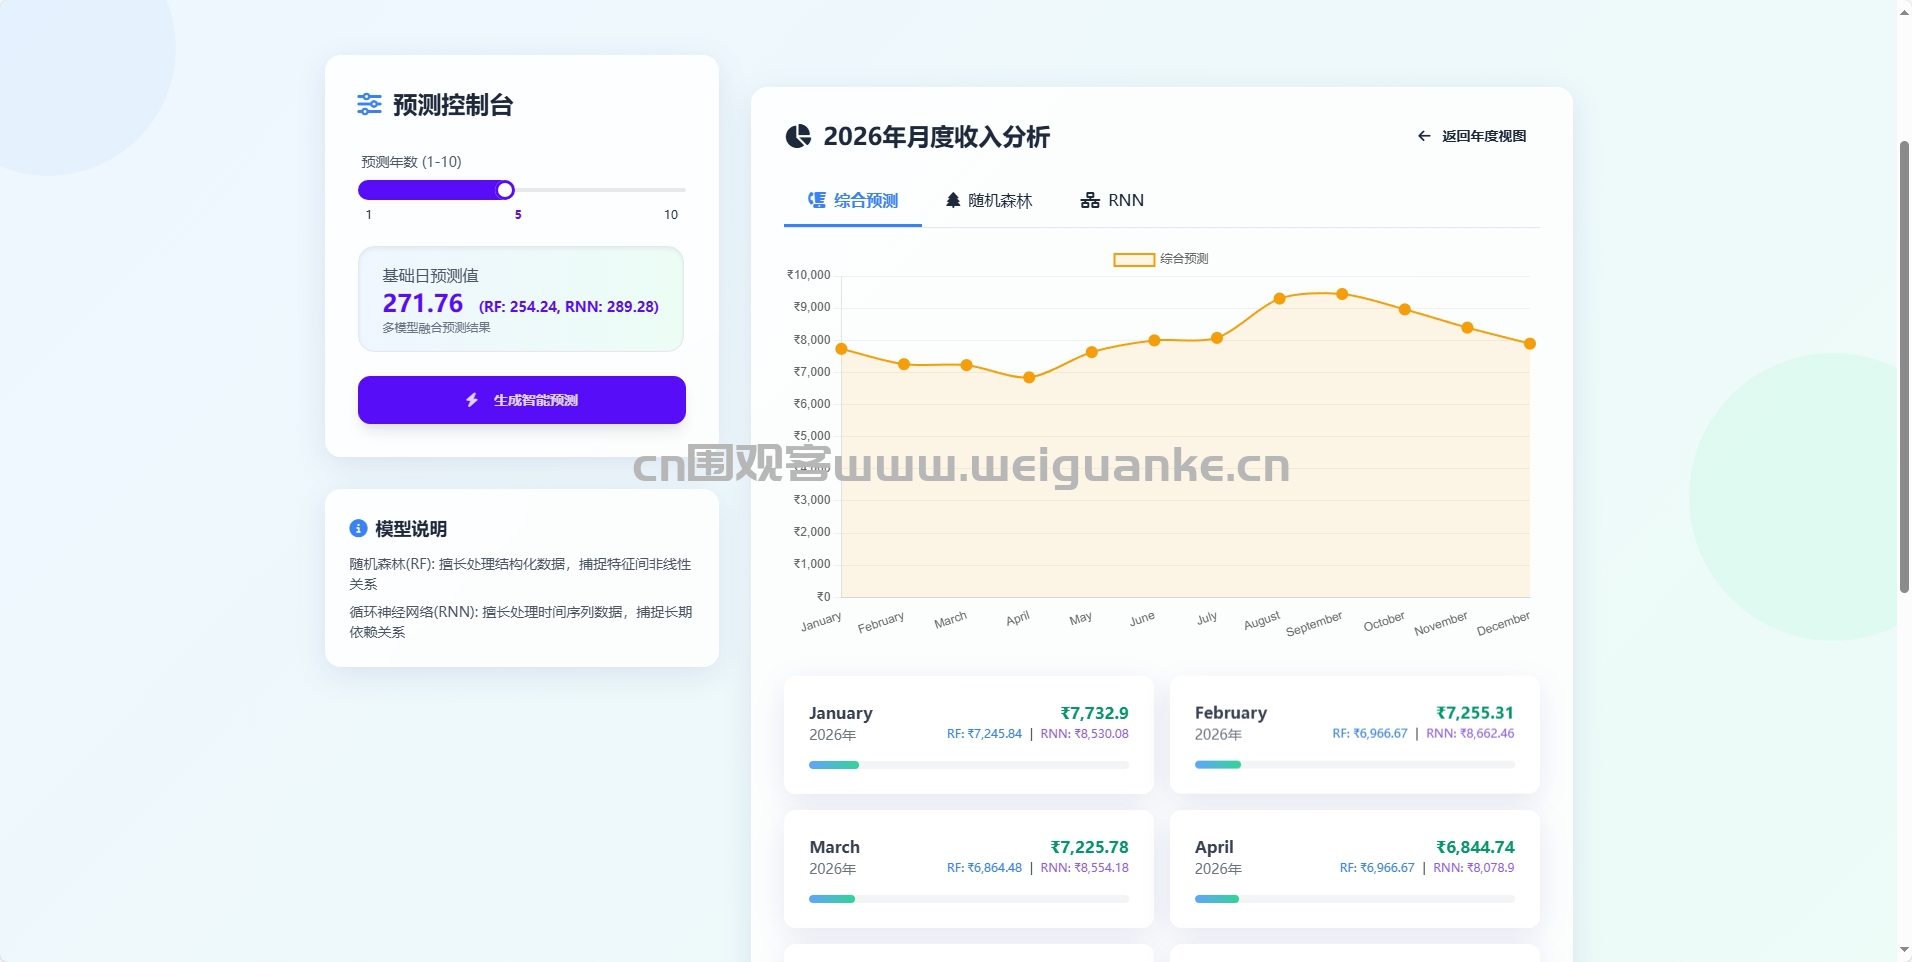Click the left arrow icon for 返回年度视图
Image resolution: width=1912 pixels, height=962 pixels.
coord(1424,136)
